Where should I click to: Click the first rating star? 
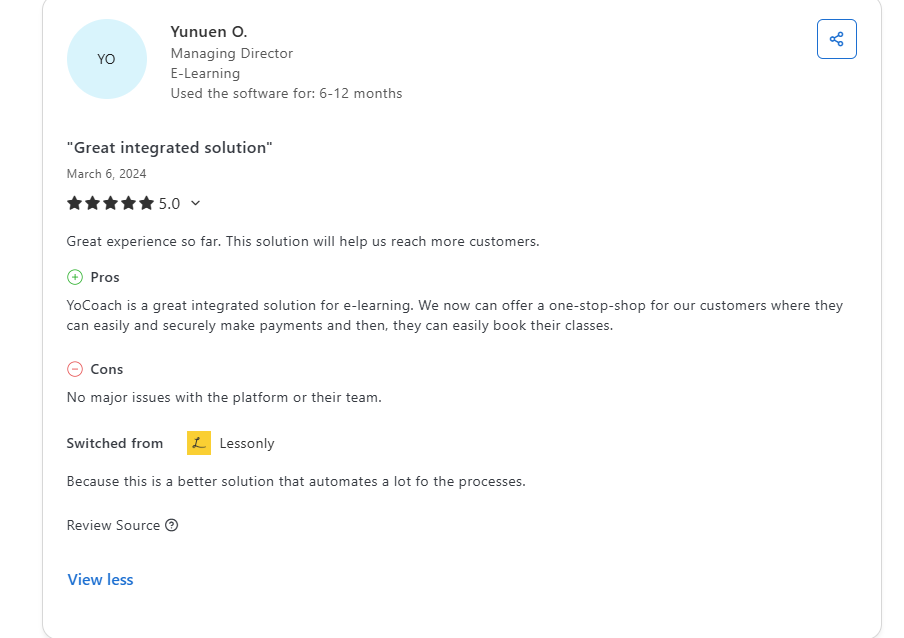[x=75, y=203]
